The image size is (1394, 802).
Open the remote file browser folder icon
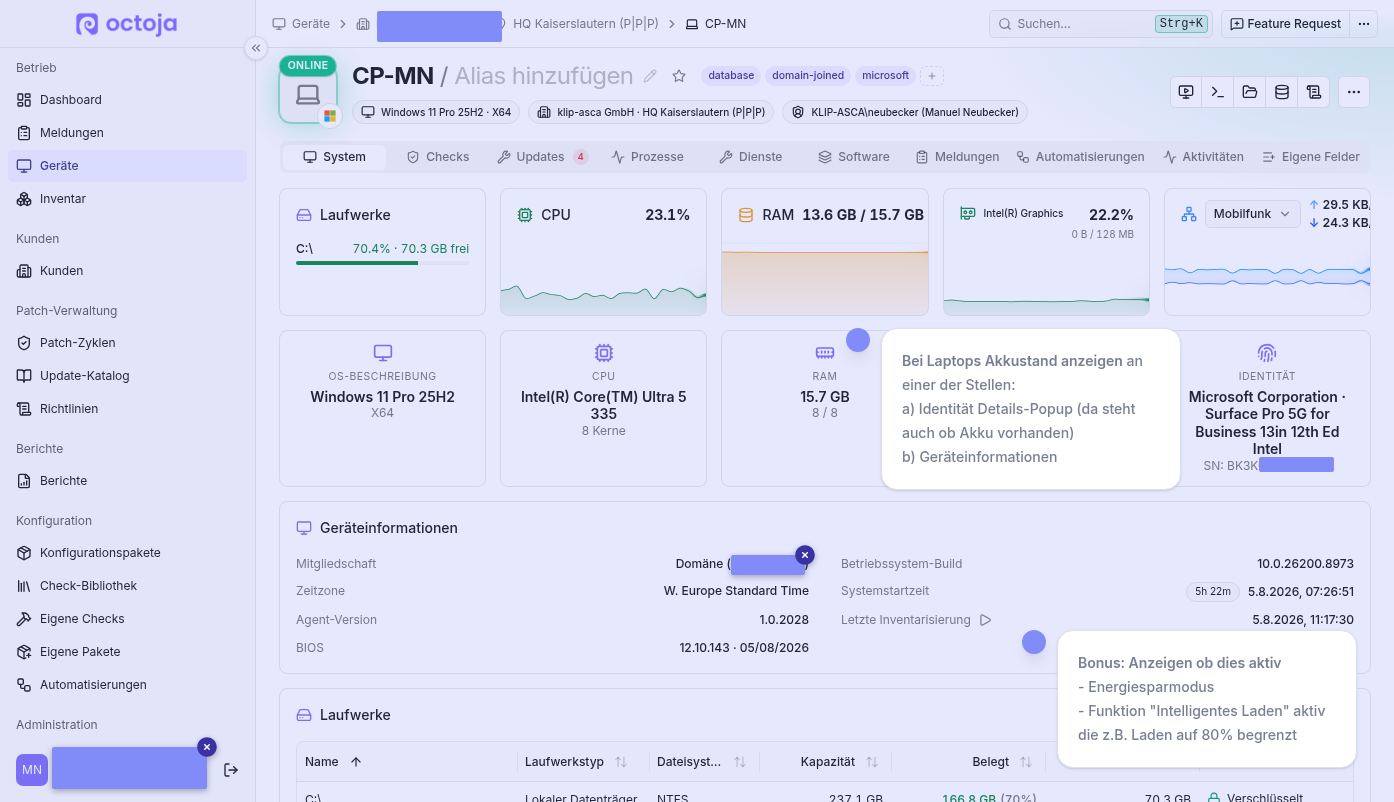tap(1250, 92)
